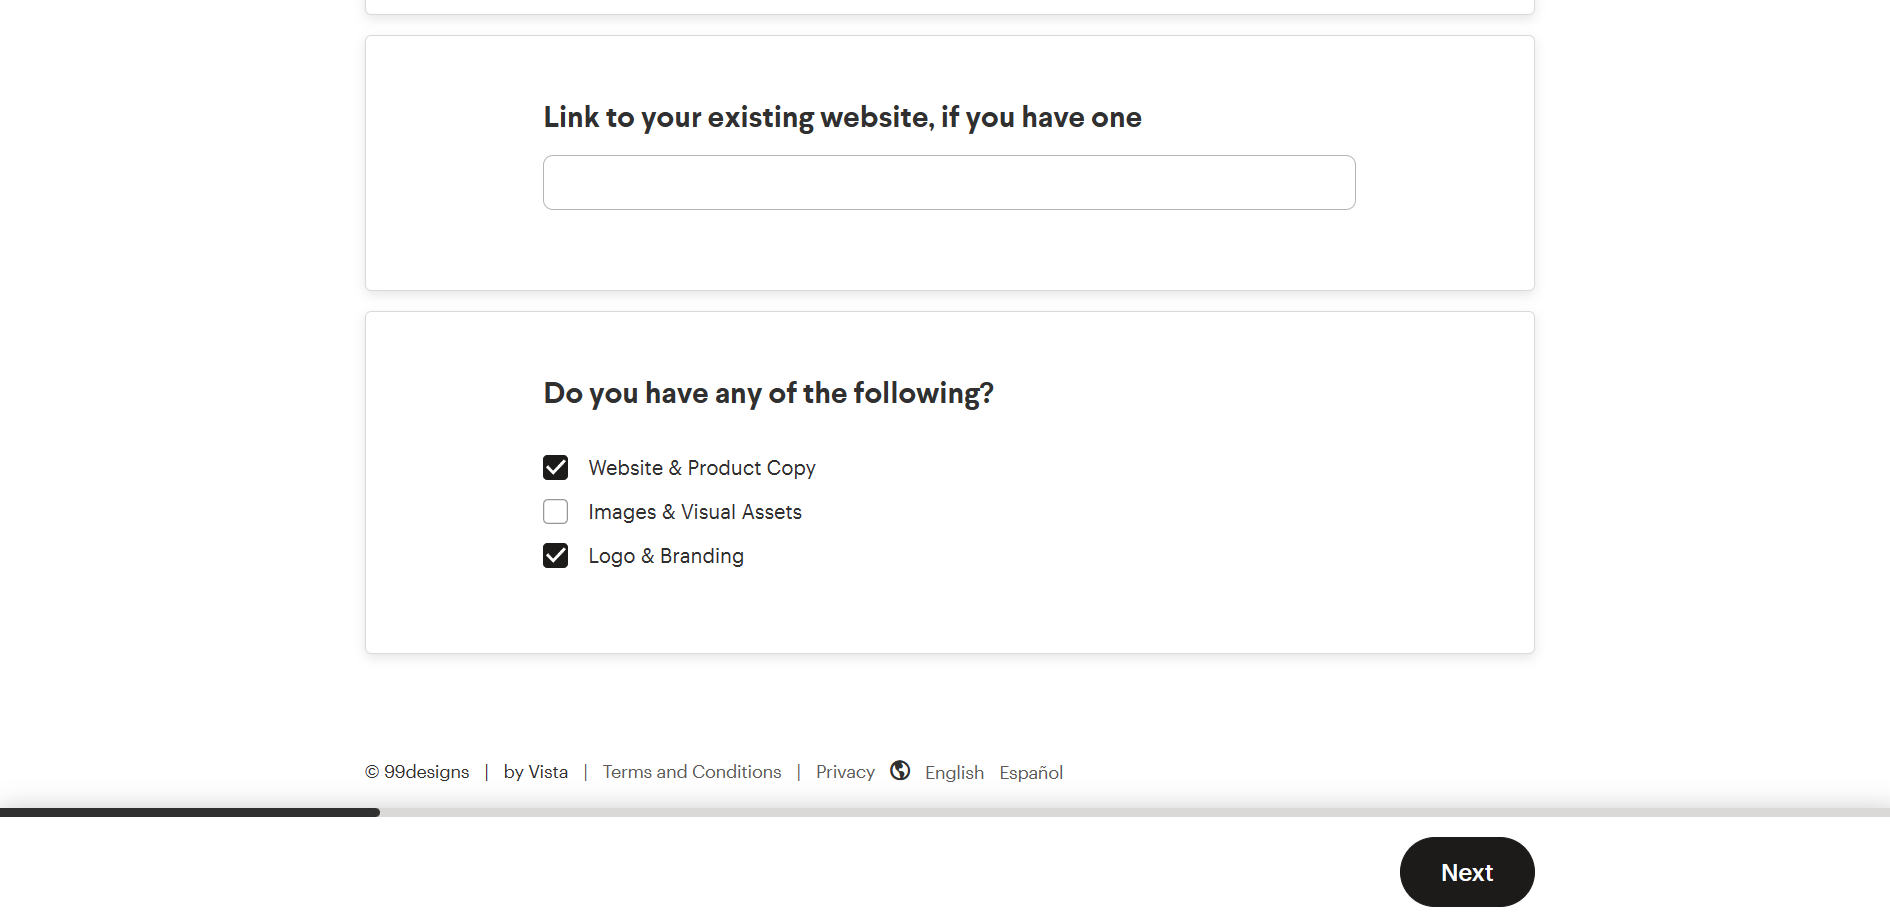Click the "Logo & Branding" label text
Screen dimensions: 1890x918
point(666,556)
